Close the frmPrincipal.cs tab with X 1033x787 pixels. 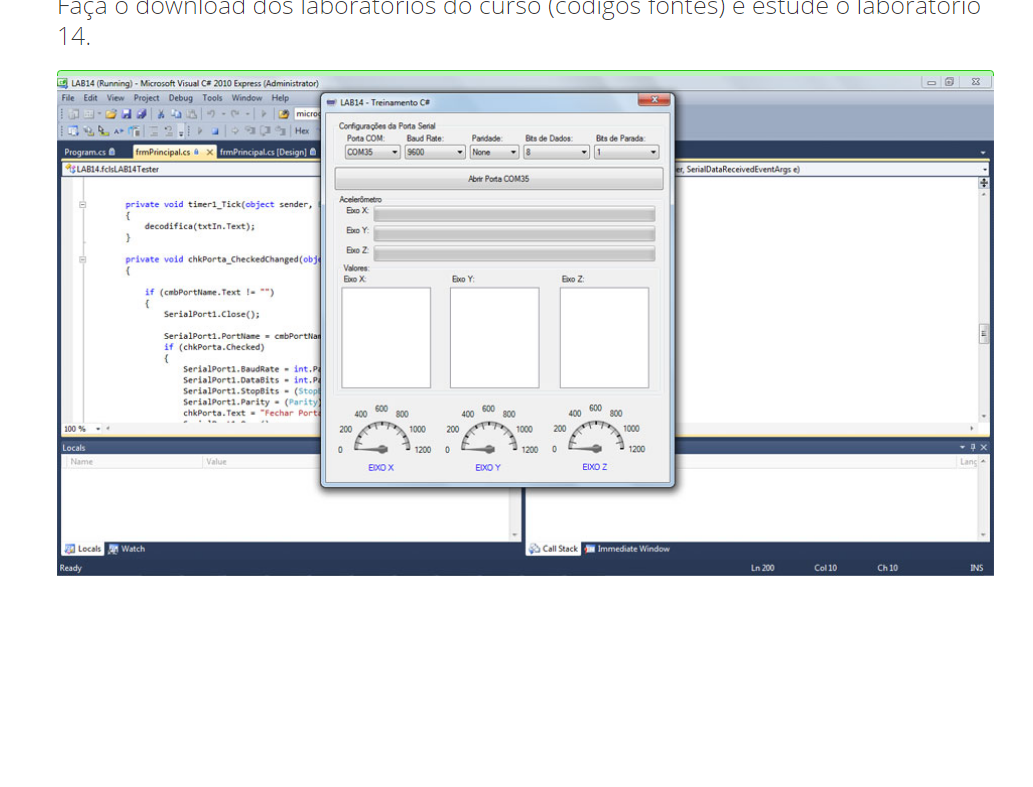point(210,152)
